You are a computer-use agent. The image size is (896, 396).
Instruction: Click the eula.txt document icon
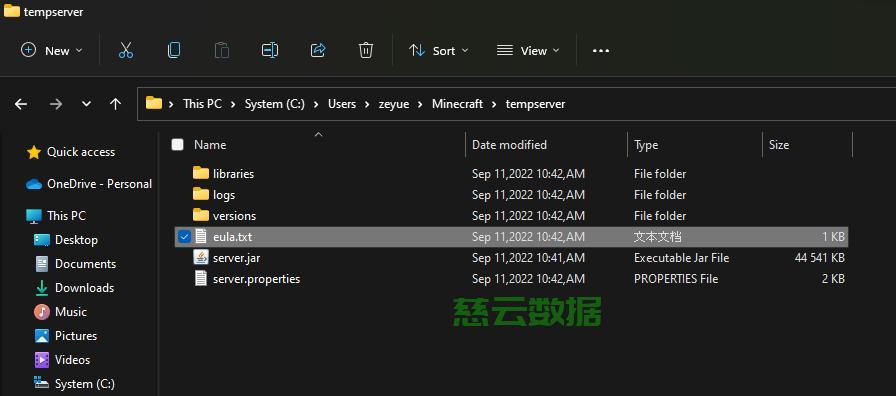[201, 236]
